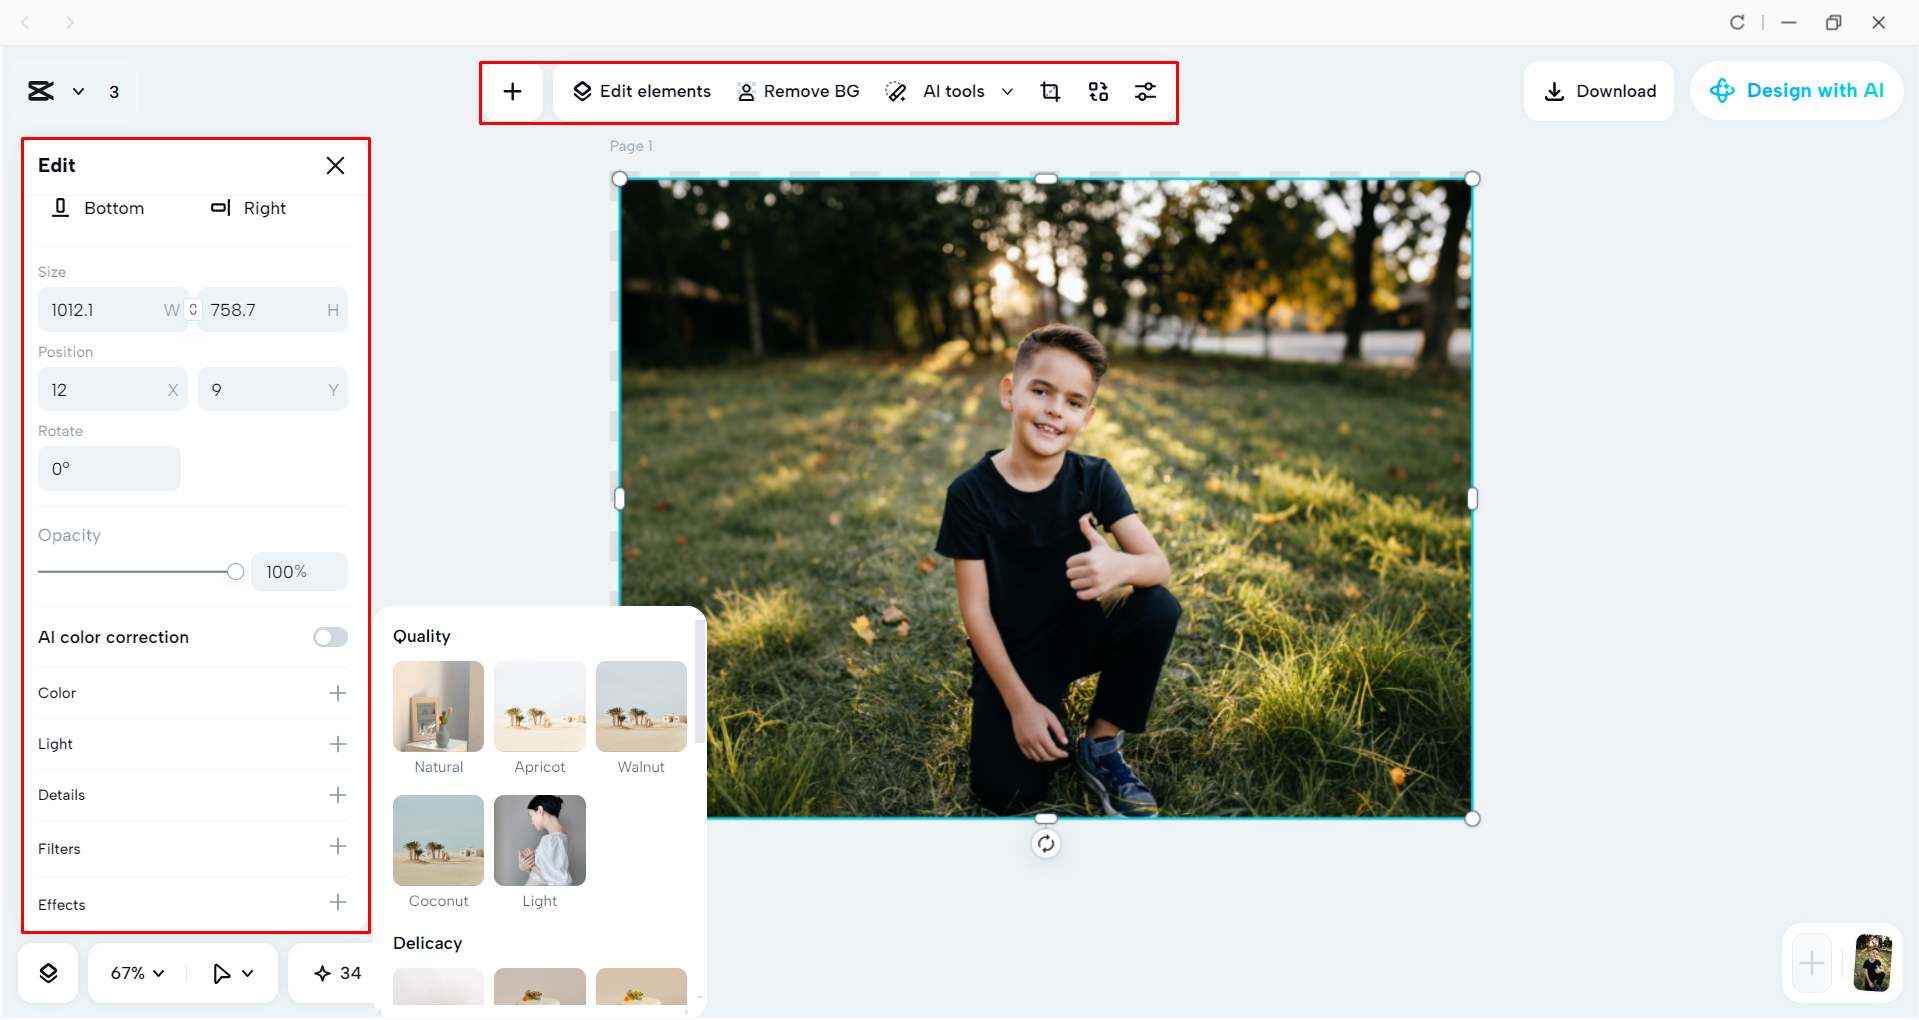Open the Replace image tool
Image resolution: width=1919 pixels, height=1020 pixels.
[1098, 91]
